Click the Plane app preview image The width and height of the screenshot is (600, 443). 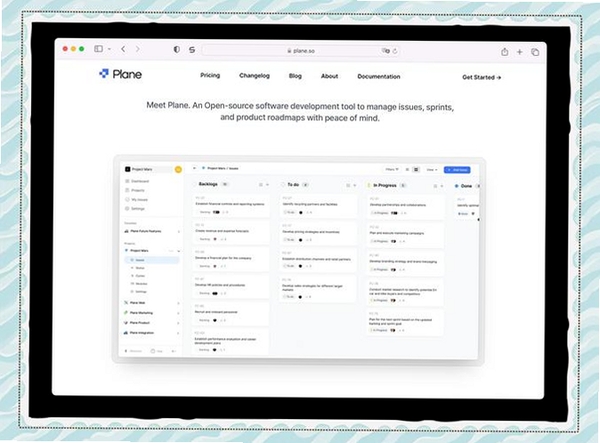298,259
